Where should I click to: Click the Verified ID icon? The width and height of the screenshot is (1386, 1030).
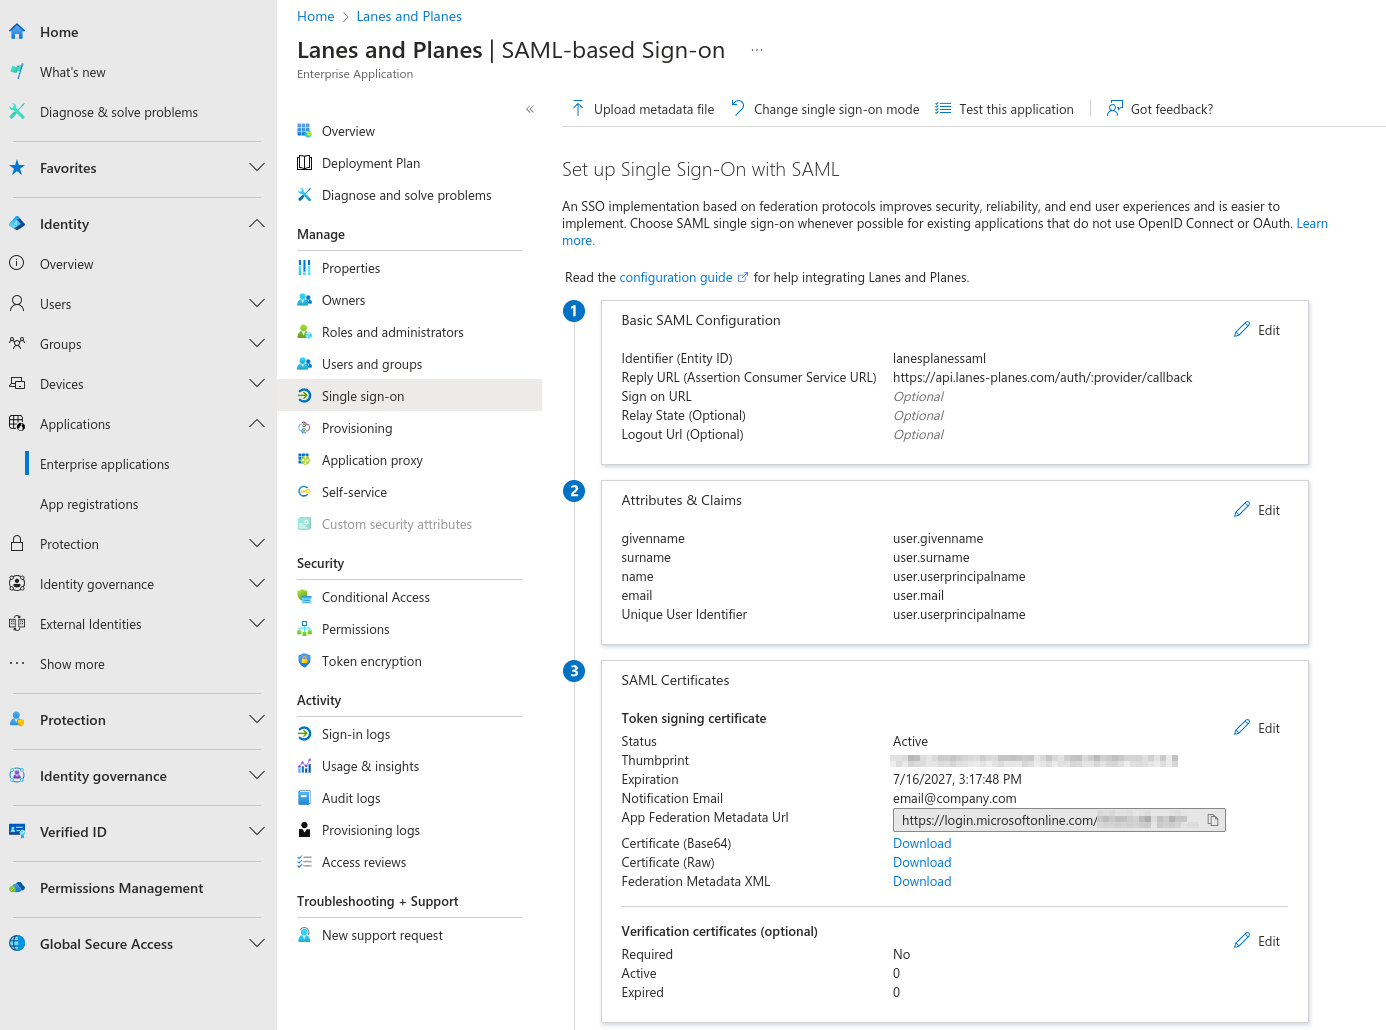[17, 832]
